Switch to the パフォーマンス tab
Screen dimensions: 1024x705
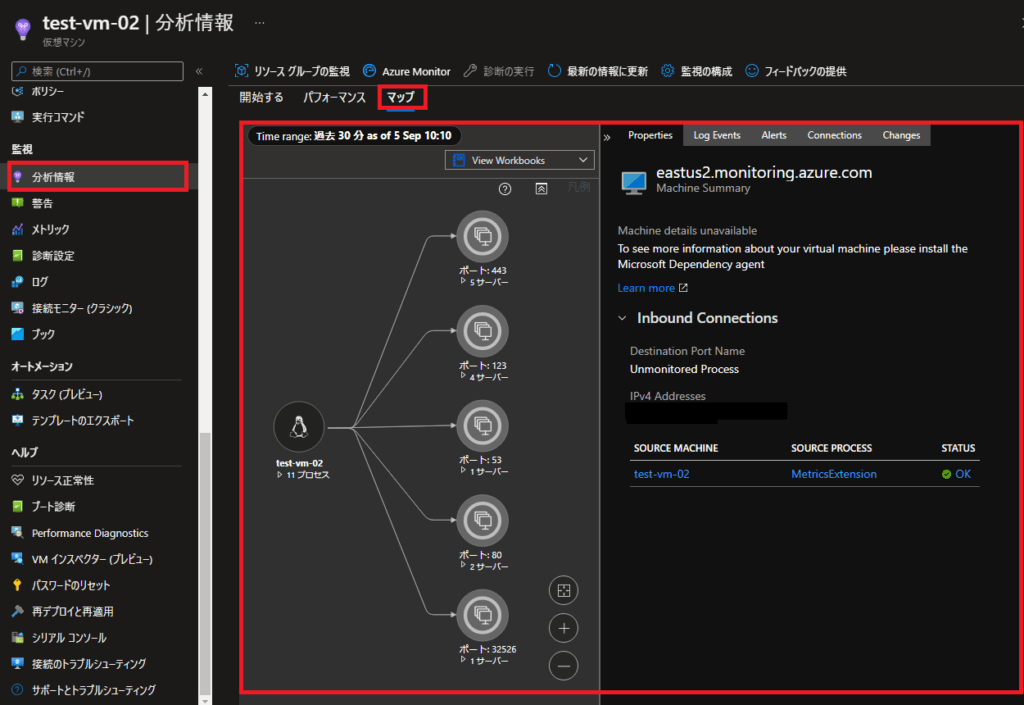point(335,97)
